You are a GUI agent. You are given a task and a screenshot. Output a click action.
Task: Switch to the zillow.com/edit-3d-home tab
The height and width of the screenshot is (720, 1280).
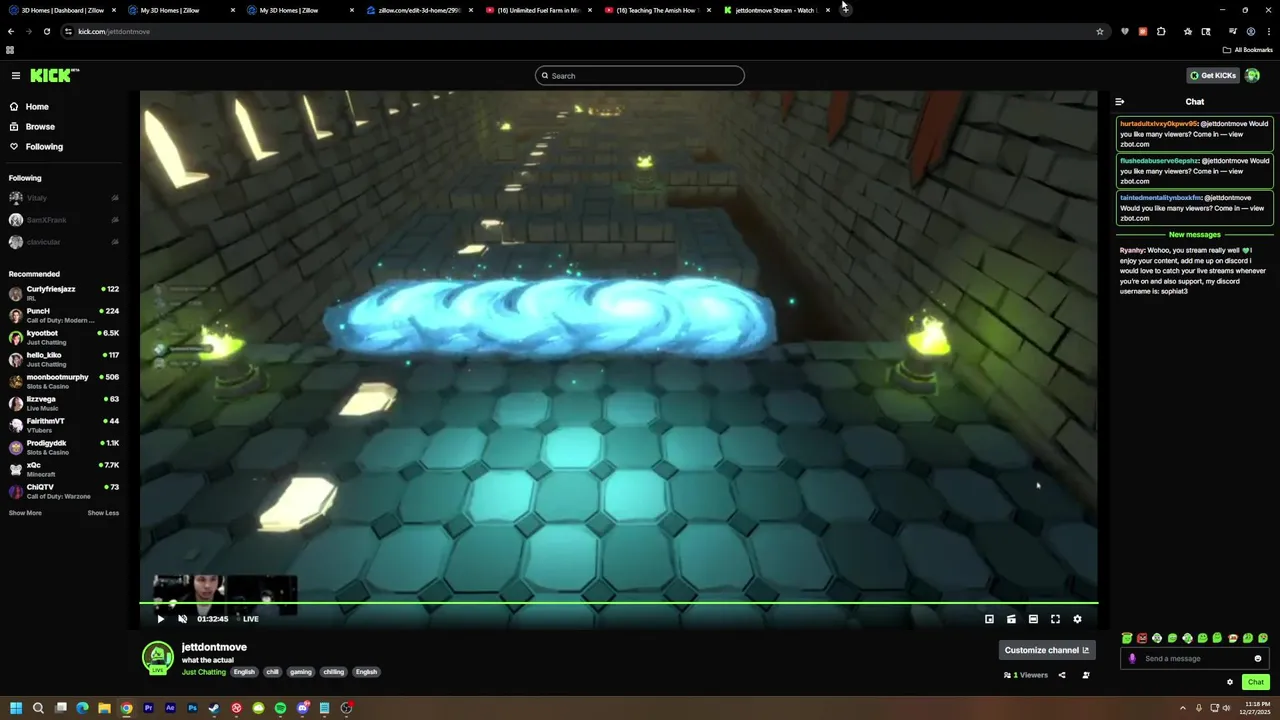[420, 10]
